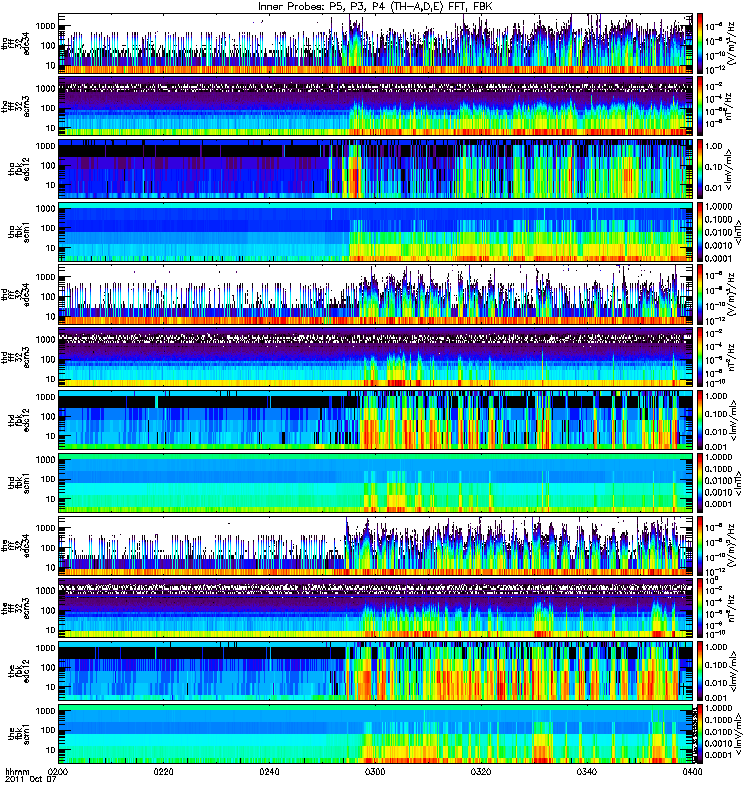
Task: Click the 'thd fff 32 scm3' y-axis label
Action: [x=15, y=357]
